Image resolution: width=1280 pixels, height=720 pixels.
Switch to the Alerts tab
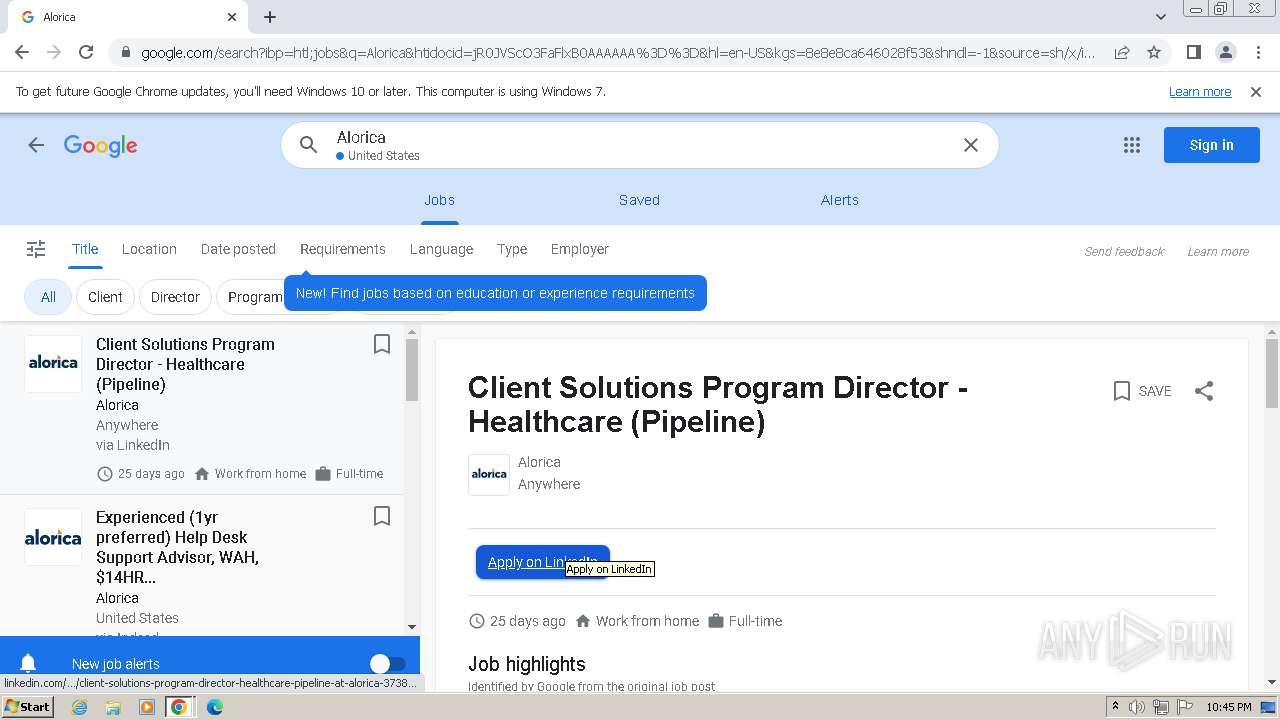(x=840, y=200)
